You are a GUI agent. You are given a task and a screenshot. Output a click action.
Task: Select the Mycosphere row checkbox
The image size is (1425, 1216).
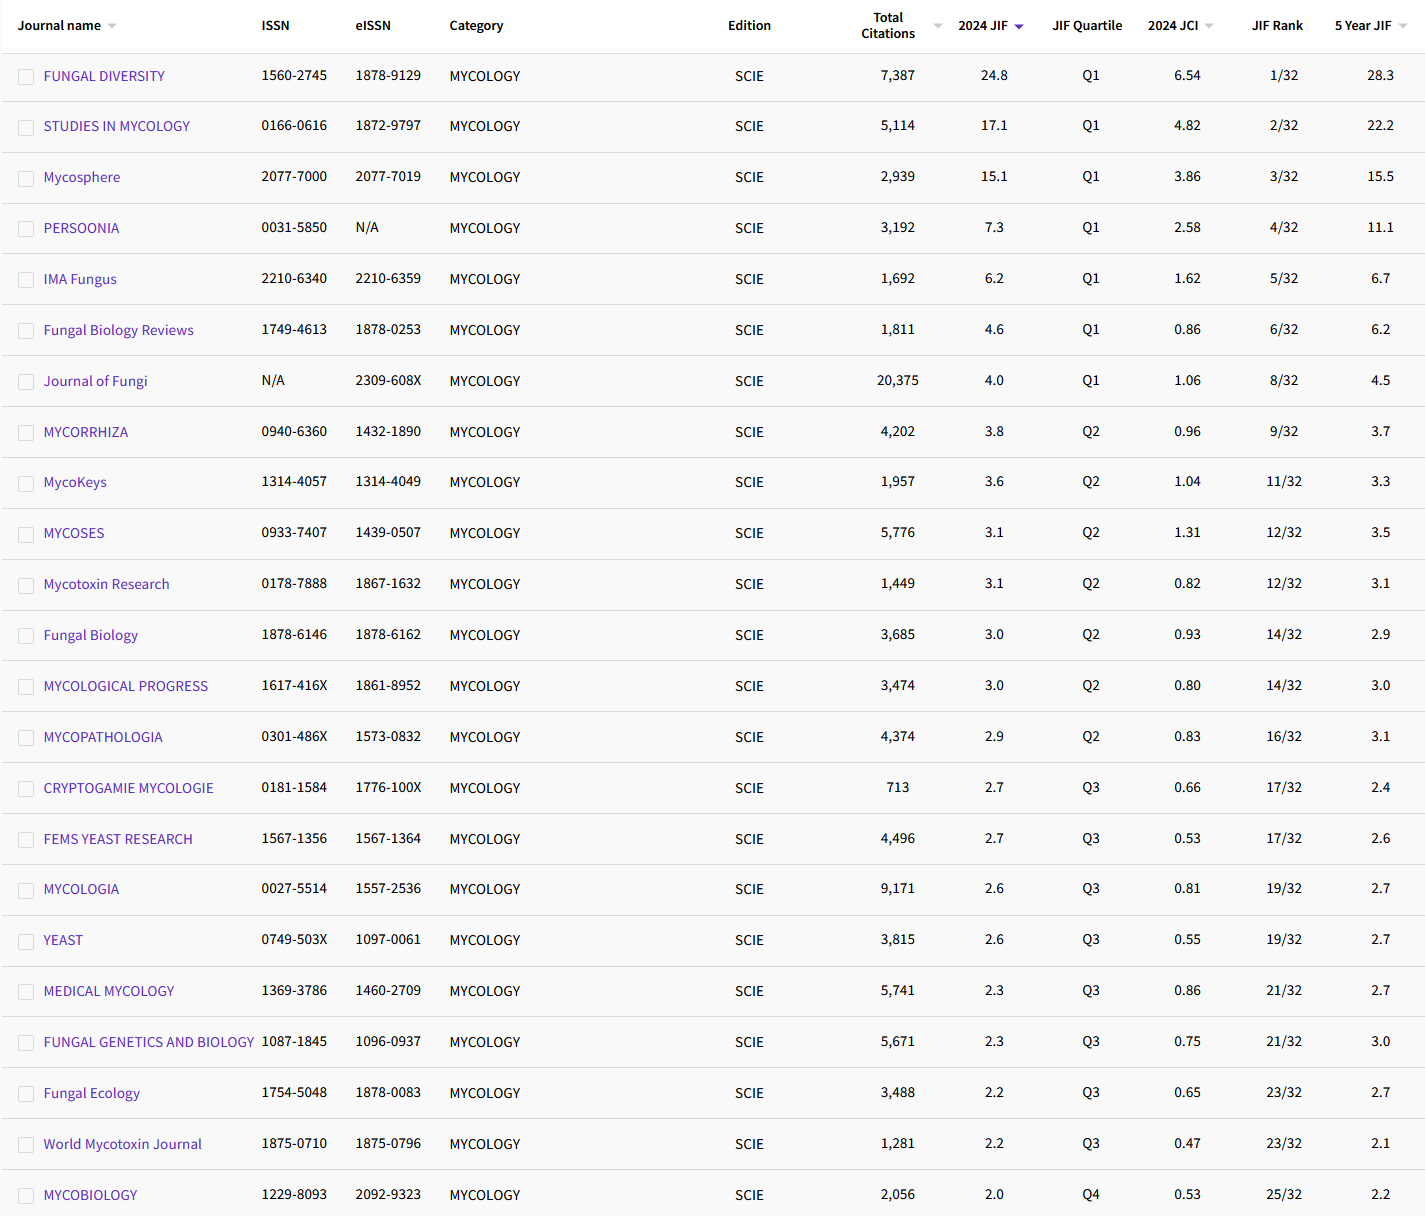coord(26,178)
